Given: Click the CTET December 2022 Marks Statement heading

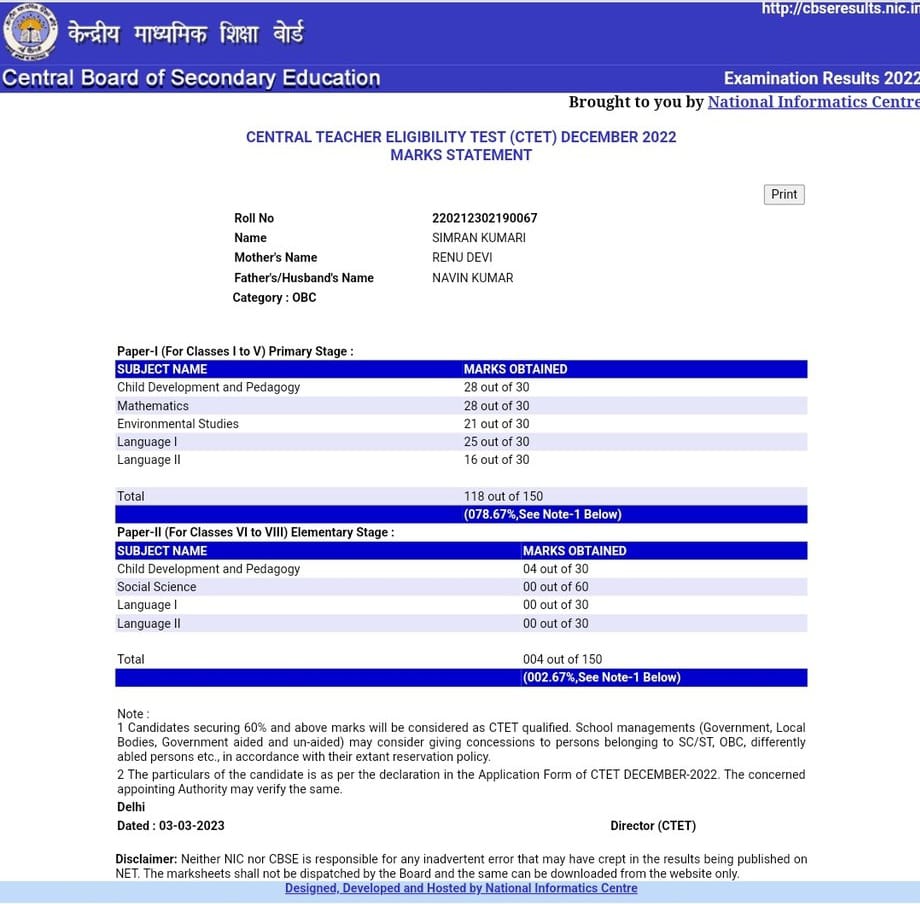Looking at the screenshot, I should click(461, 146).
